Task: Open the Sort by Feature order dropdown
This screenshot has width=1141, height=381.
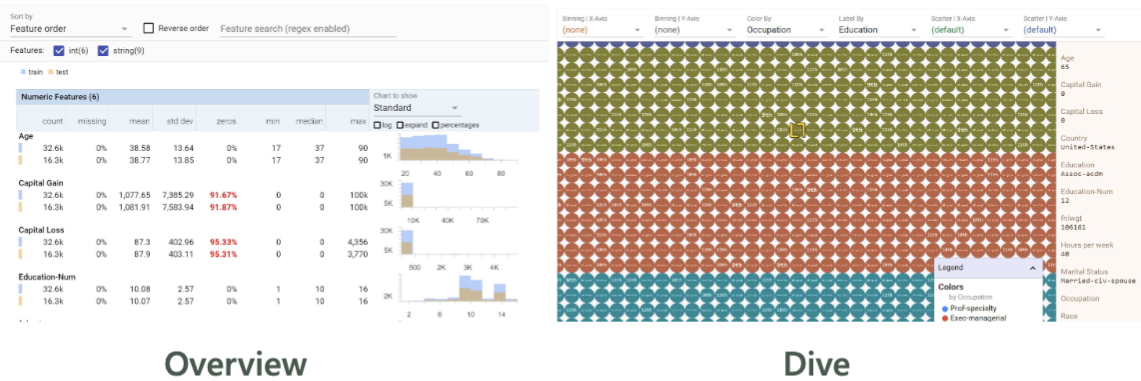Action: [70, 29]
